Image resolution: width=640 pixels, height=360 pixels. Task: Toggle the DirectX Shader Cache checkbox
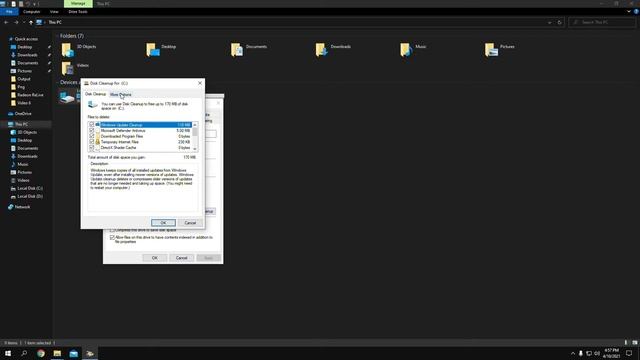tap(91, 147)
